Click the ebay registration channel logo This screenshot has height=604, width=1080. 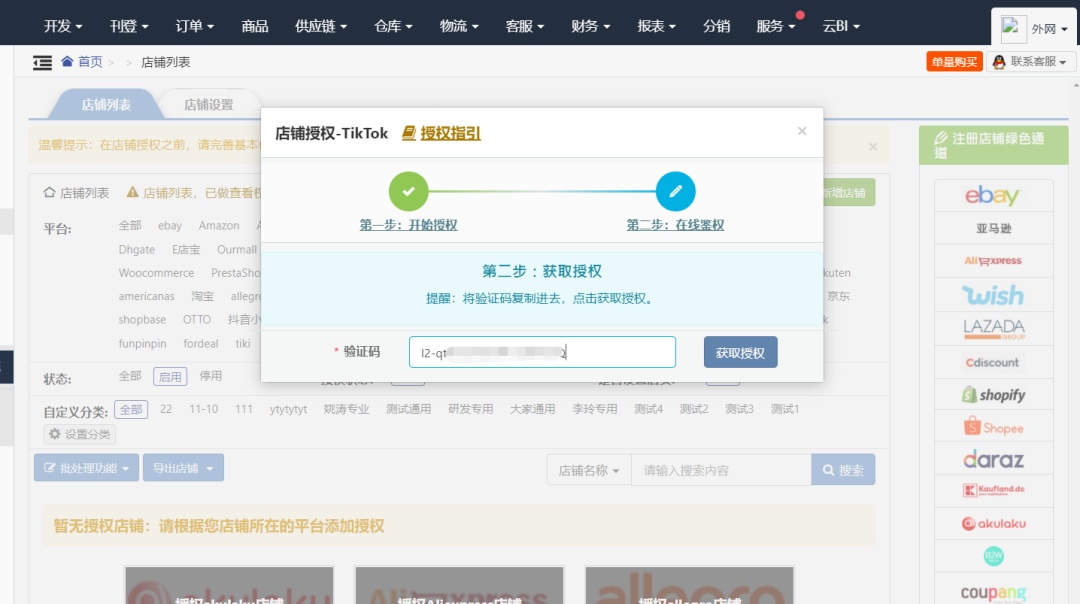(x=992, y=194)
